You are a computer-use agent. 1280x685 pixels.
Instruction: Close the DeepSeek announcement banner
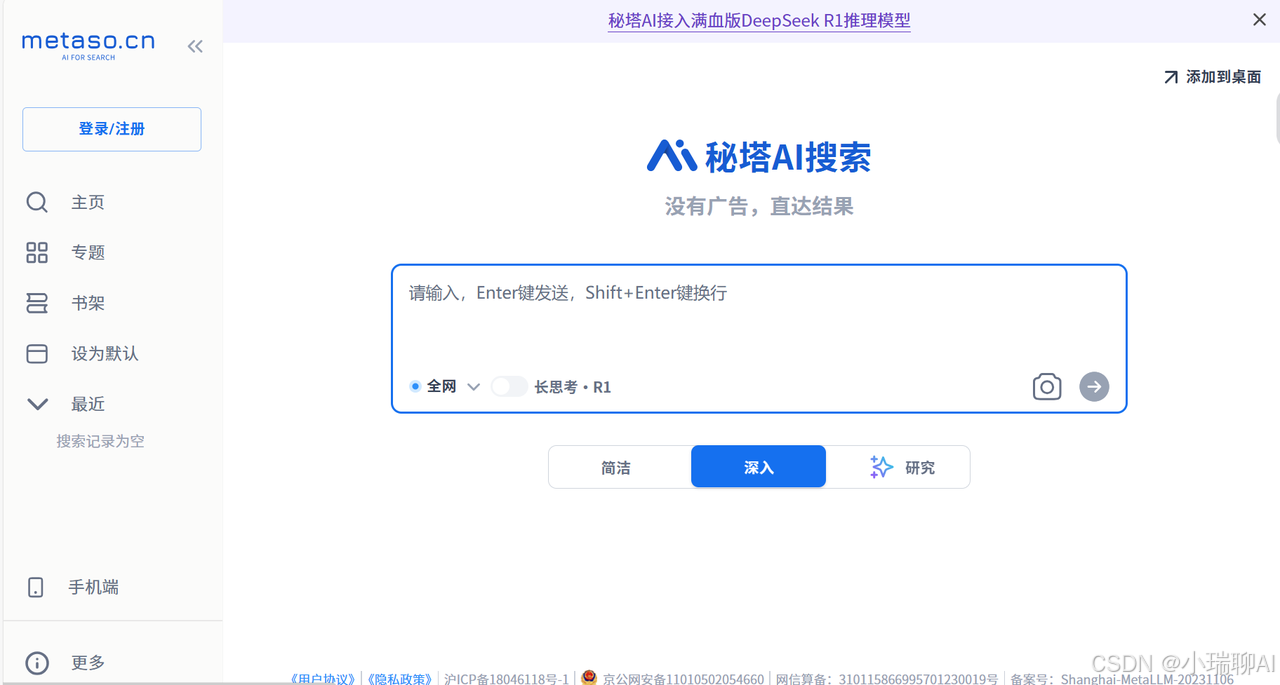1259,20
